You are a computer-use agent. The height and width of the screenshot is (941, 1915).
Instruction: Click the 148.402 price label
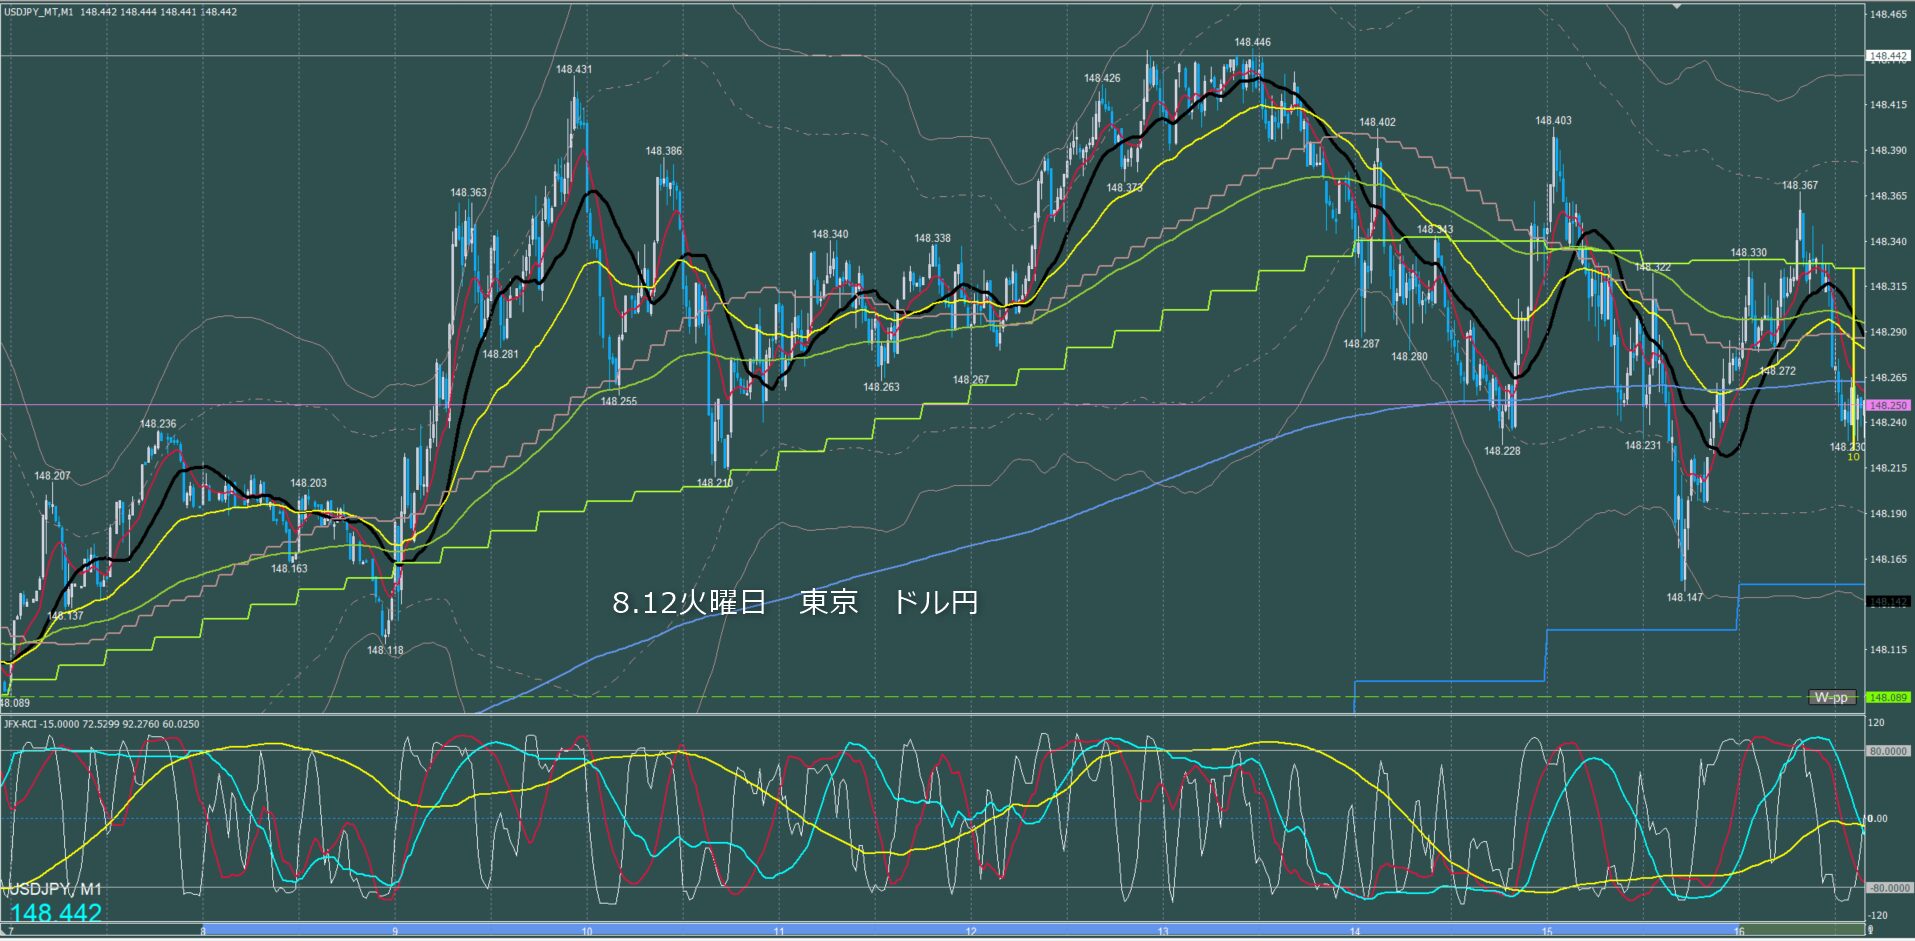pos(1377,122)
